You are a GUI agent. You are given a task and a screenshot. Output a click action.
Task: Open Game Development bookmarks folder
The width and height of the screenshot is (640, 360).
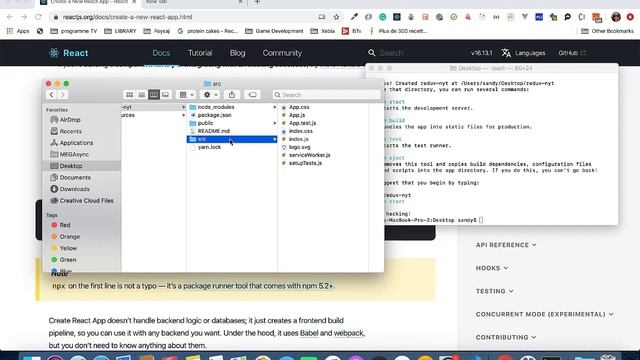point(274,31)
